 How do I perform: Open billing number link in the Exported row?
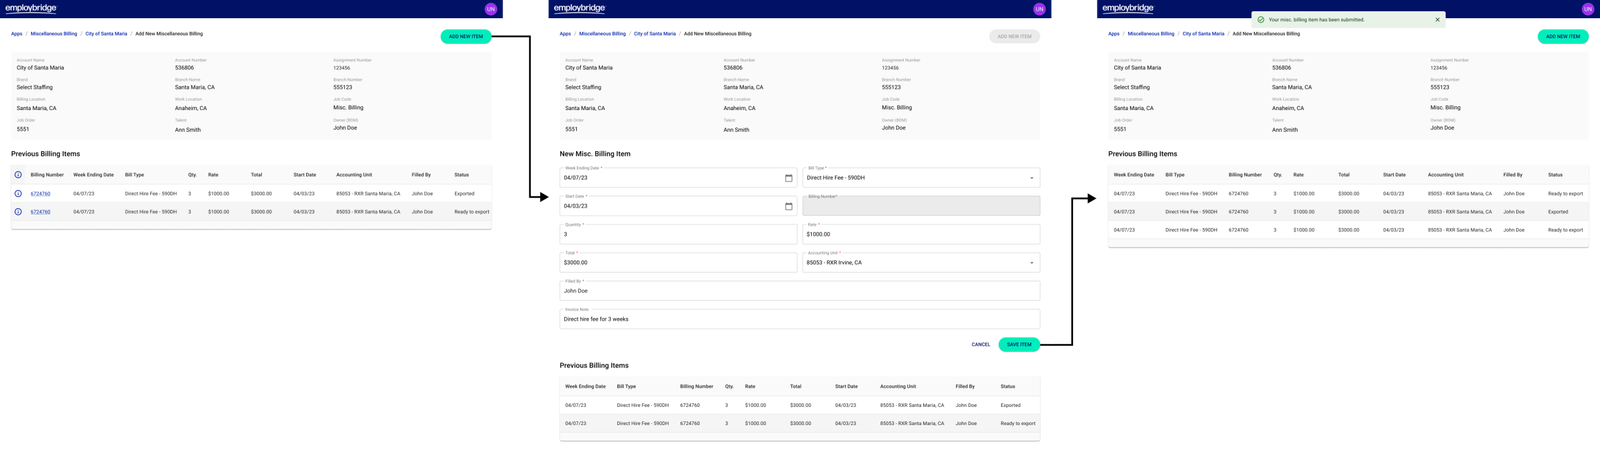40,194
